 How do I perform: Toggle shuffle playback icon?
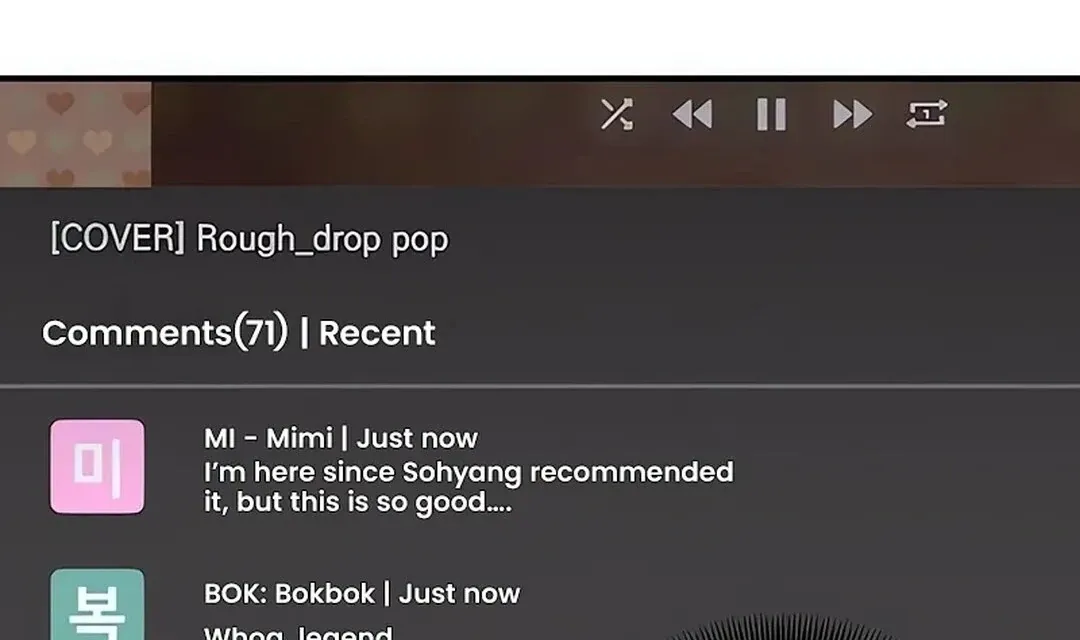tap(616, 114)
